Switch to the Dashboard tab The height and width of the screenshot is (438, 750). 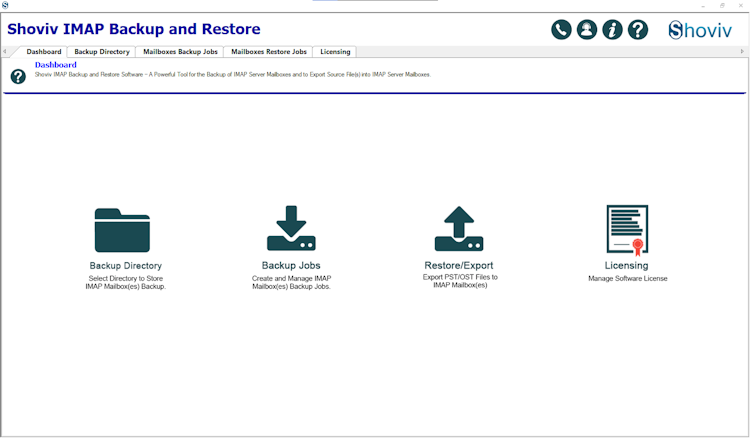[44, 52]
